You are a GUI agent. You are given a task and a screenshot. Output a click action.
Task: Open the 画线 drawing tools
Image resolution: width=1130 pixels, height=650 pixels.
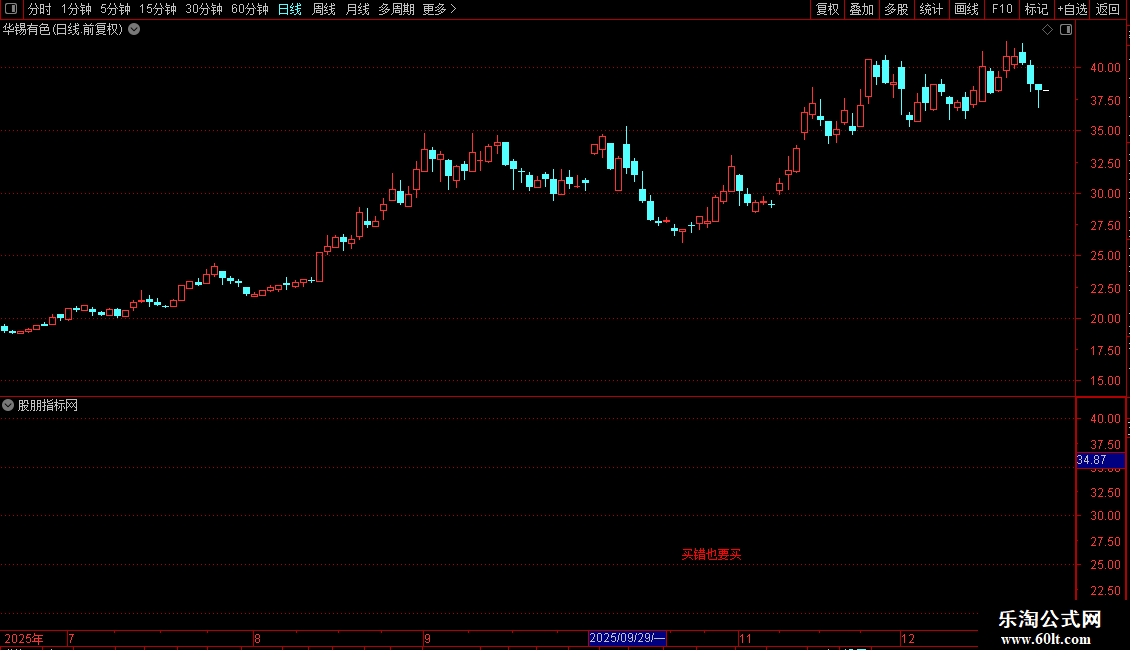click(x=966, y=9)
